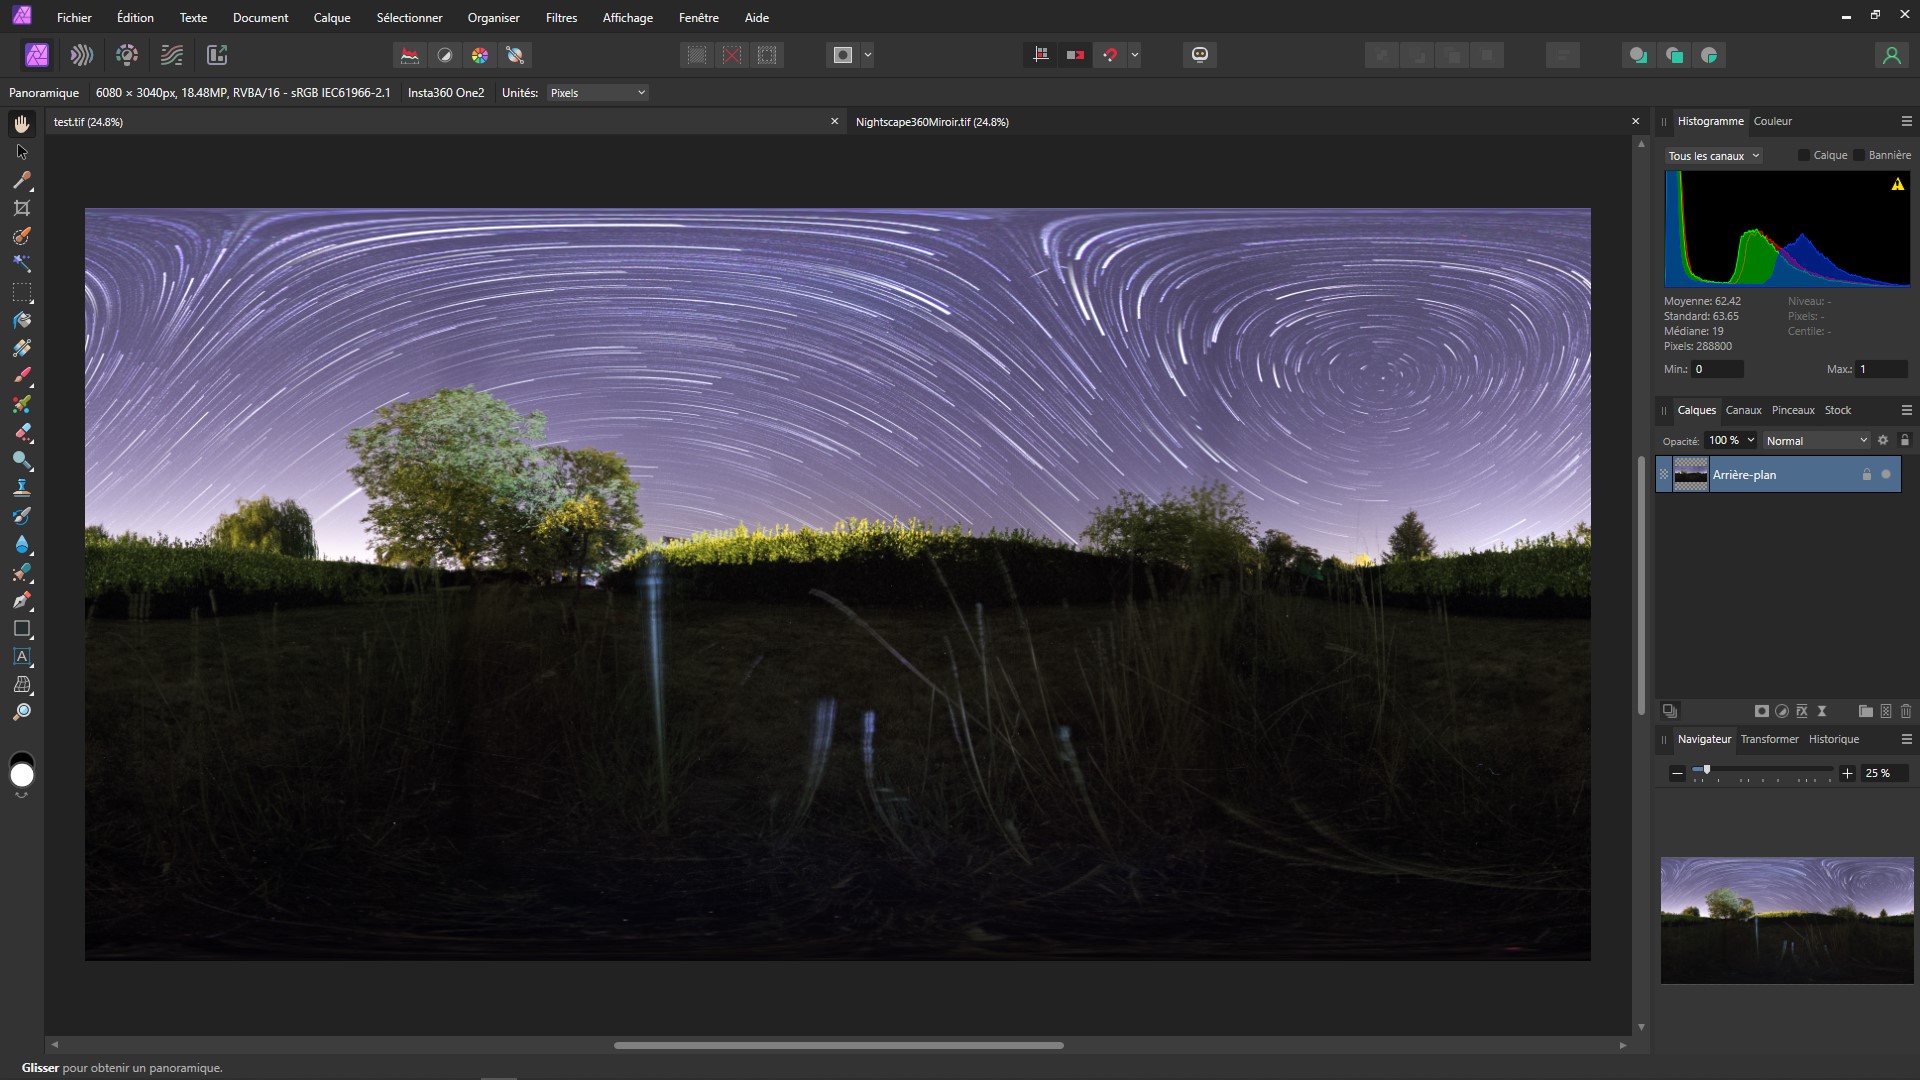
Task: Click the navigator panorama thumbnail
Action: click(x=1787, y=920)
